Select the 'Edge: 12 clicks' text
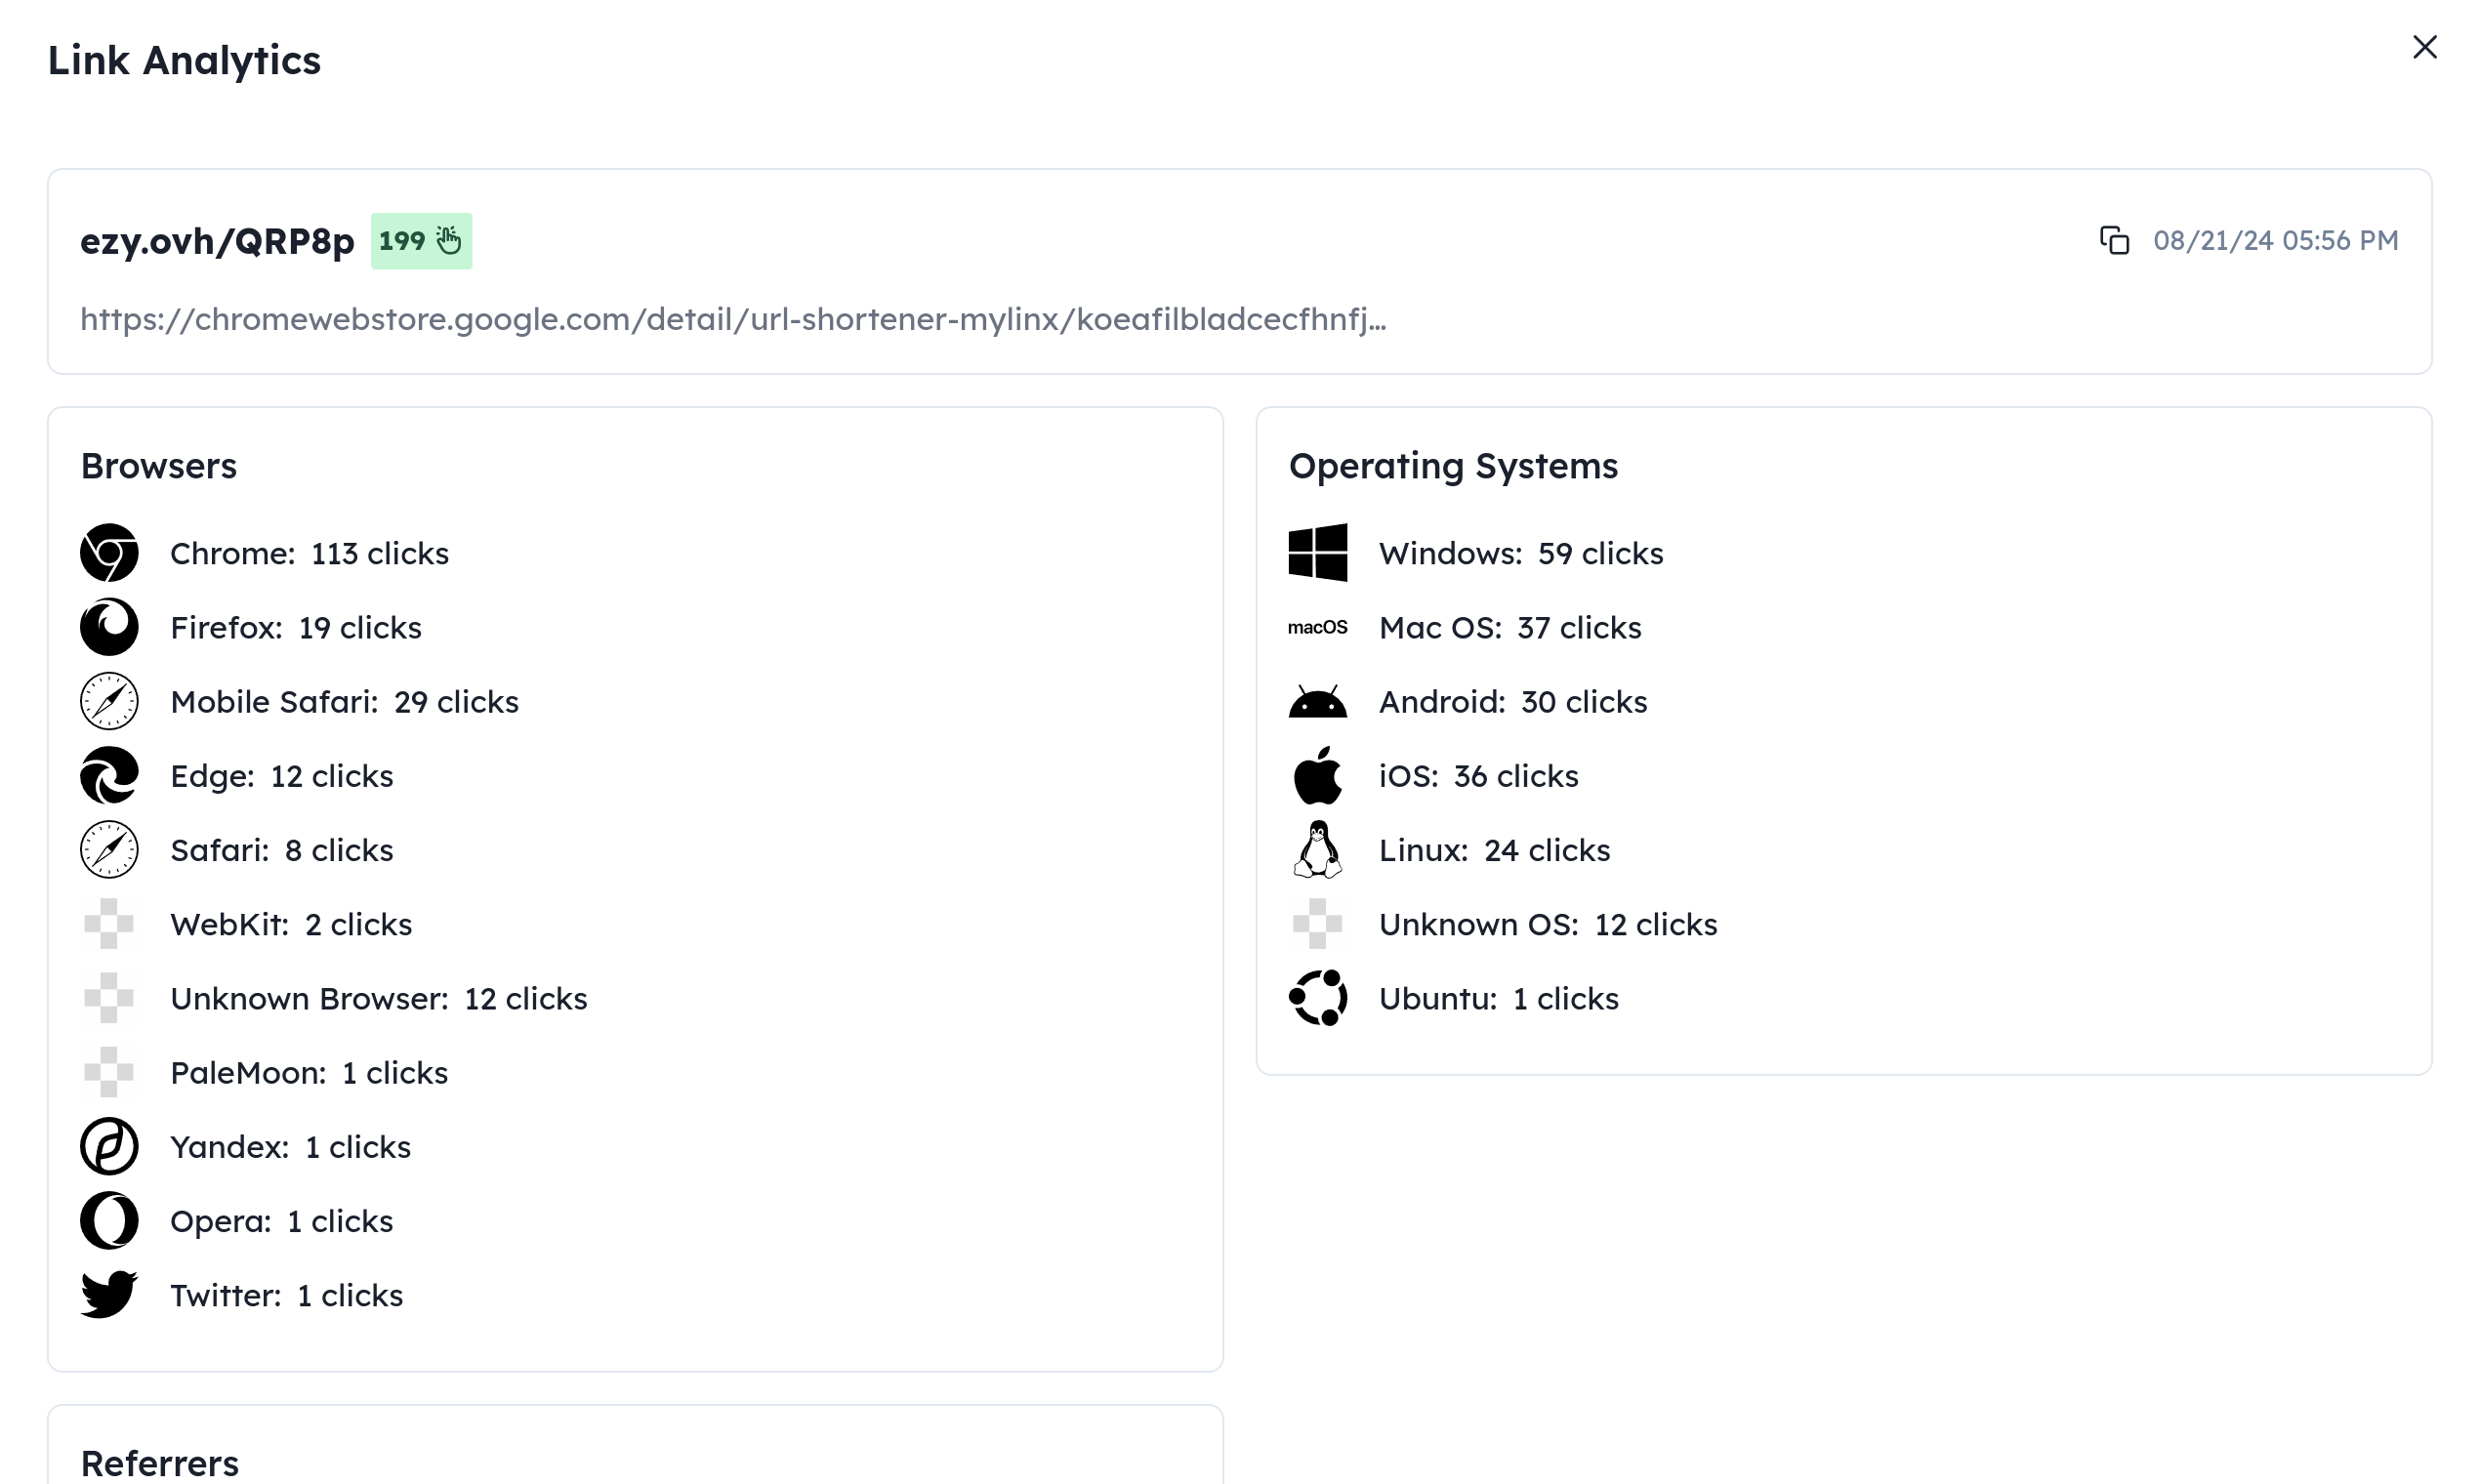The image size is (2480, 1484). click(281, 776)
